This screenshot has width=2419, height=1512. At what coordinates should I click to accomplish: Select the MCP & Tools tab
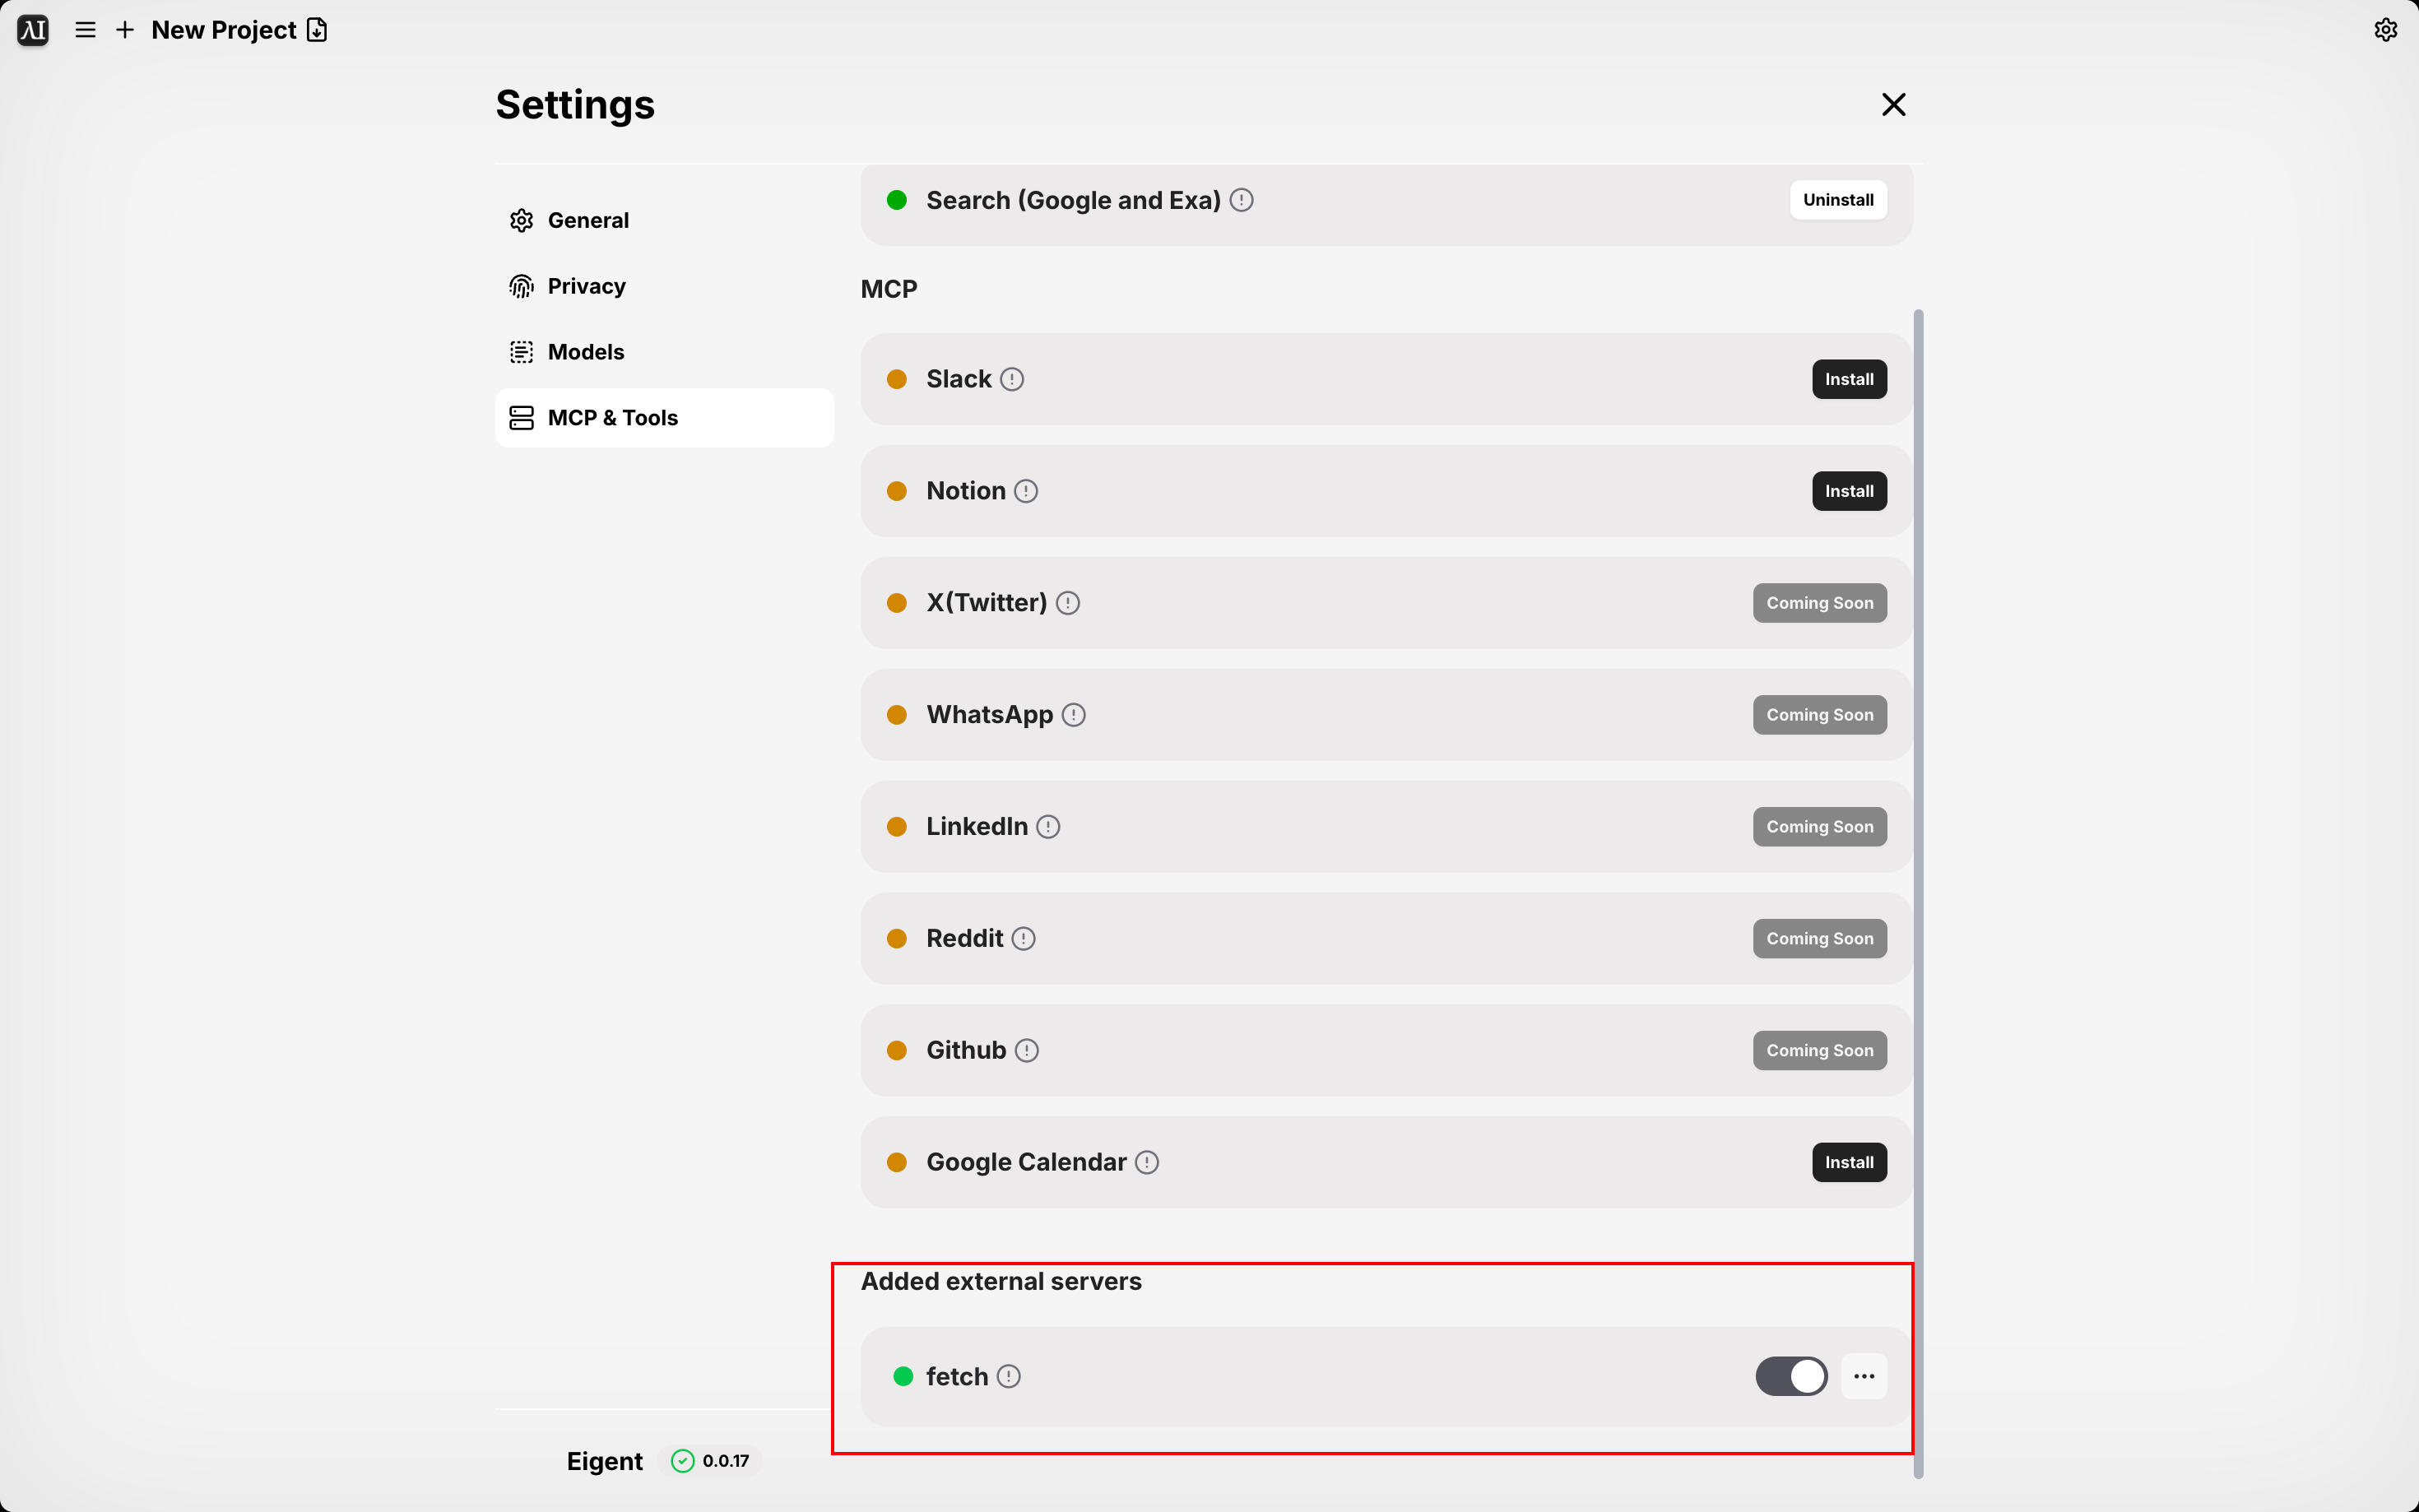[664, 418]
